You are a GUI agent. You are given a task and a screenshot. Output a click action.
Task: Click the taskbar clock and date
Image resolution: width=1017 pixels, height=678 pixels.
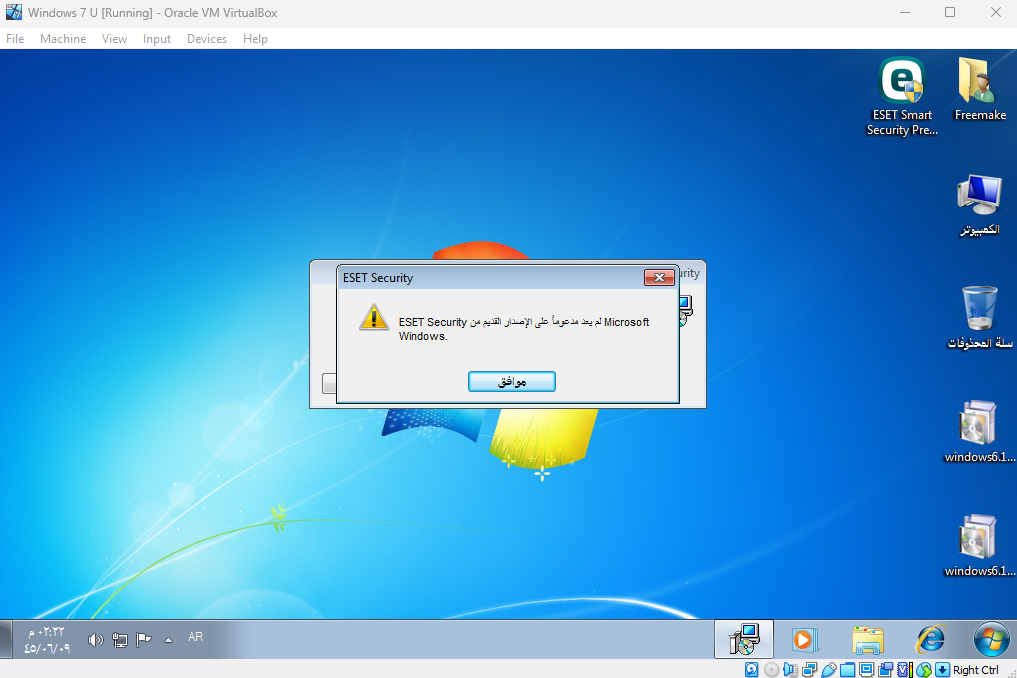click(47, 640)
